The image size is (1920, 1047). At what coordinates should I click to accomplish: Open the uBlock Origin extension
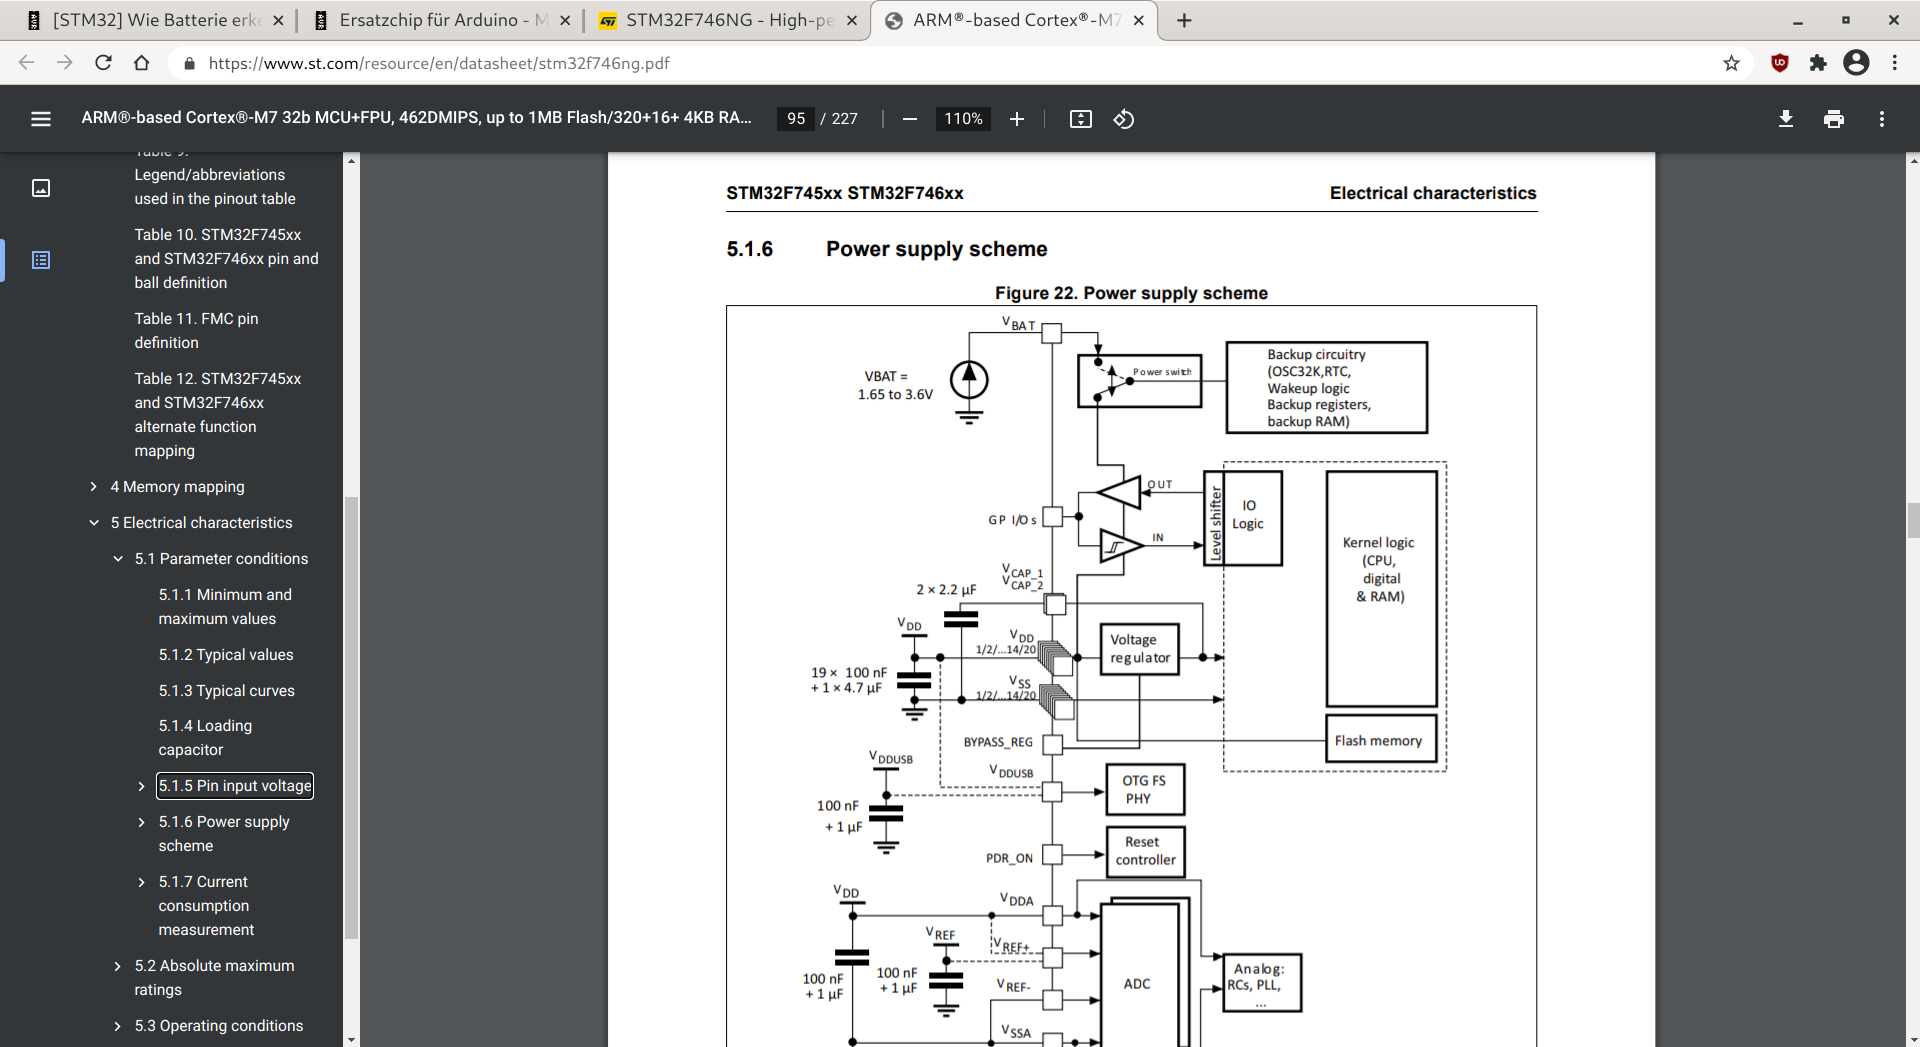point(1780,63)
